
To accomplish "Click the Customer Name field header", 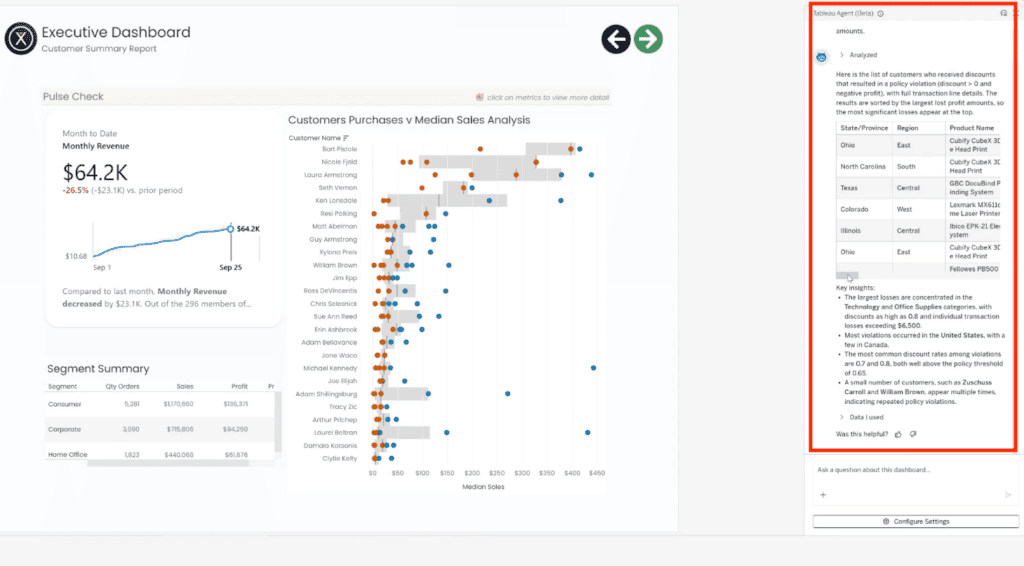I will pos(315,138).
